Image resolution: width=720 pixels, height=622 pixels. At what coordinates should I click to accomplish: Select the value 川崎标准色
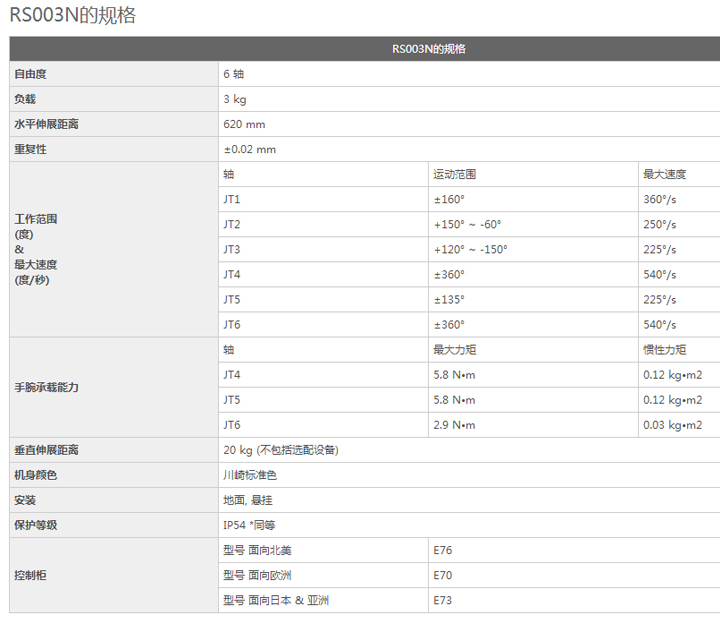click(250, 475)
